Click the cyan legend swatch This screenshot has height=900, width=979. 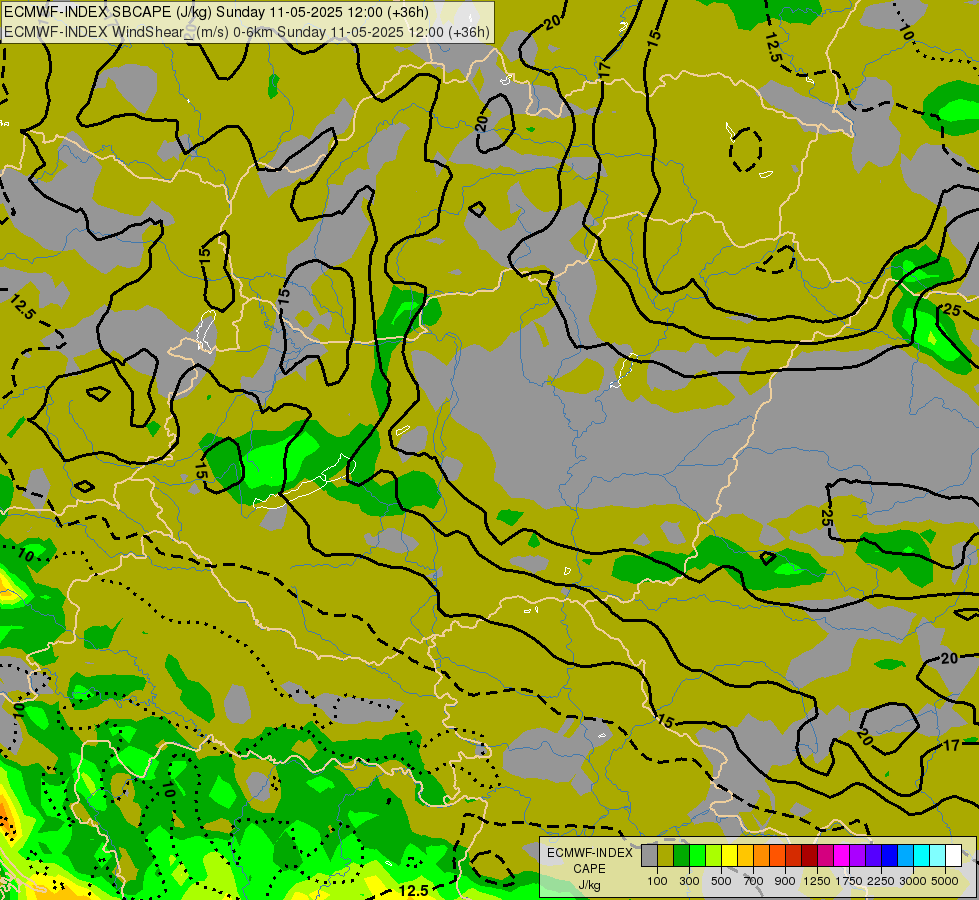922,856
